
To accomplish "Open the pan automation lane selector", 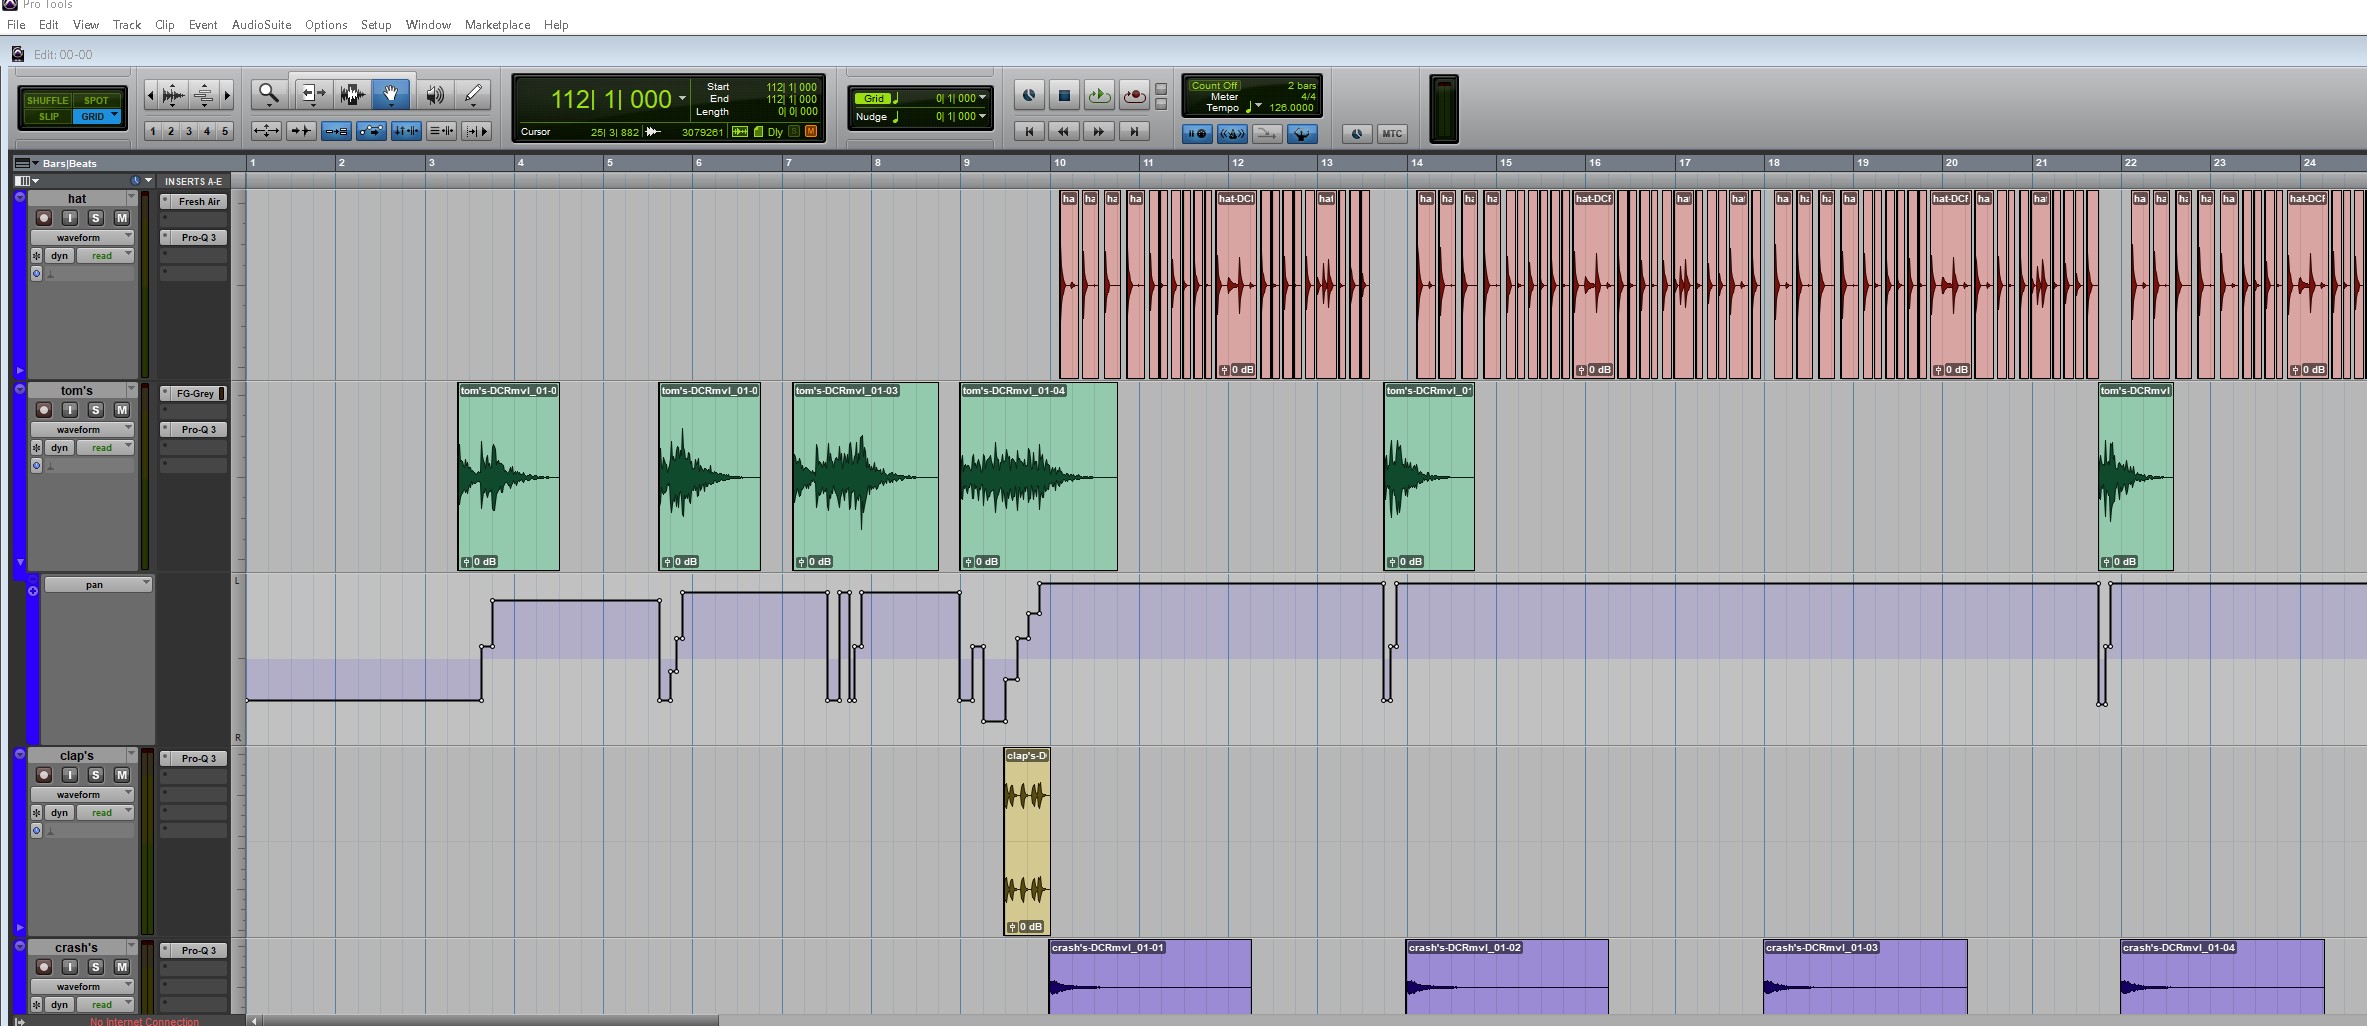I will (x=98, y=584).
